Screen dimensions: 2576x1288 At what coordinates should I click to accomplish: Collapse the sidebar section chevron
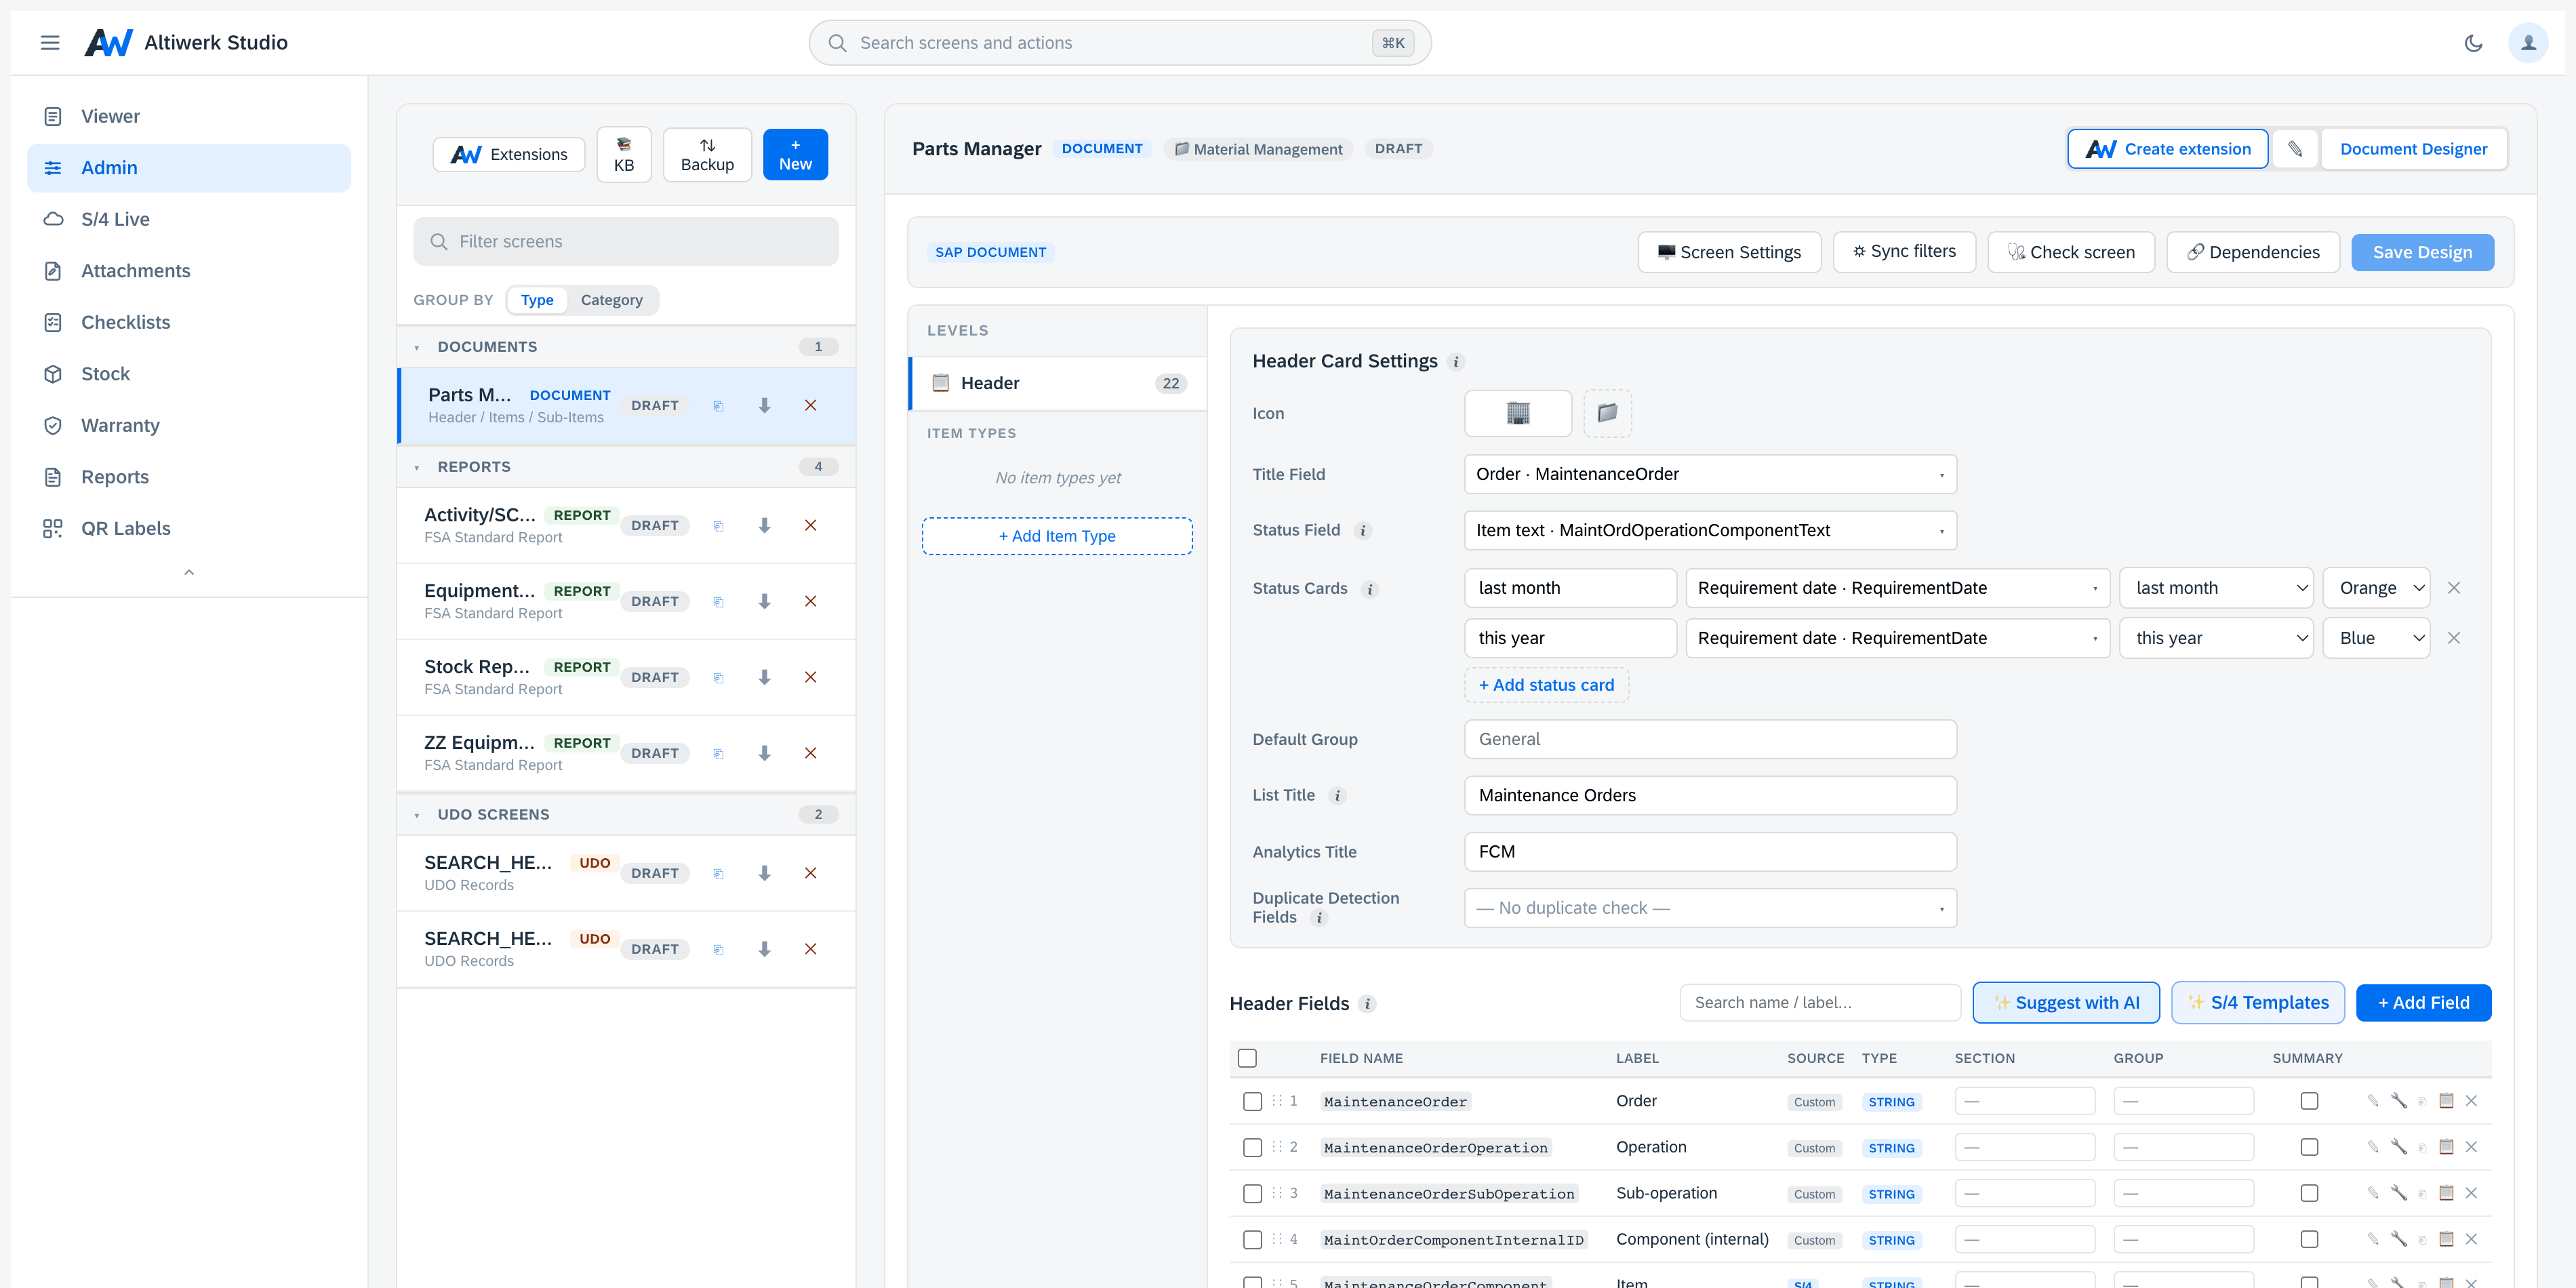point(189,572)
